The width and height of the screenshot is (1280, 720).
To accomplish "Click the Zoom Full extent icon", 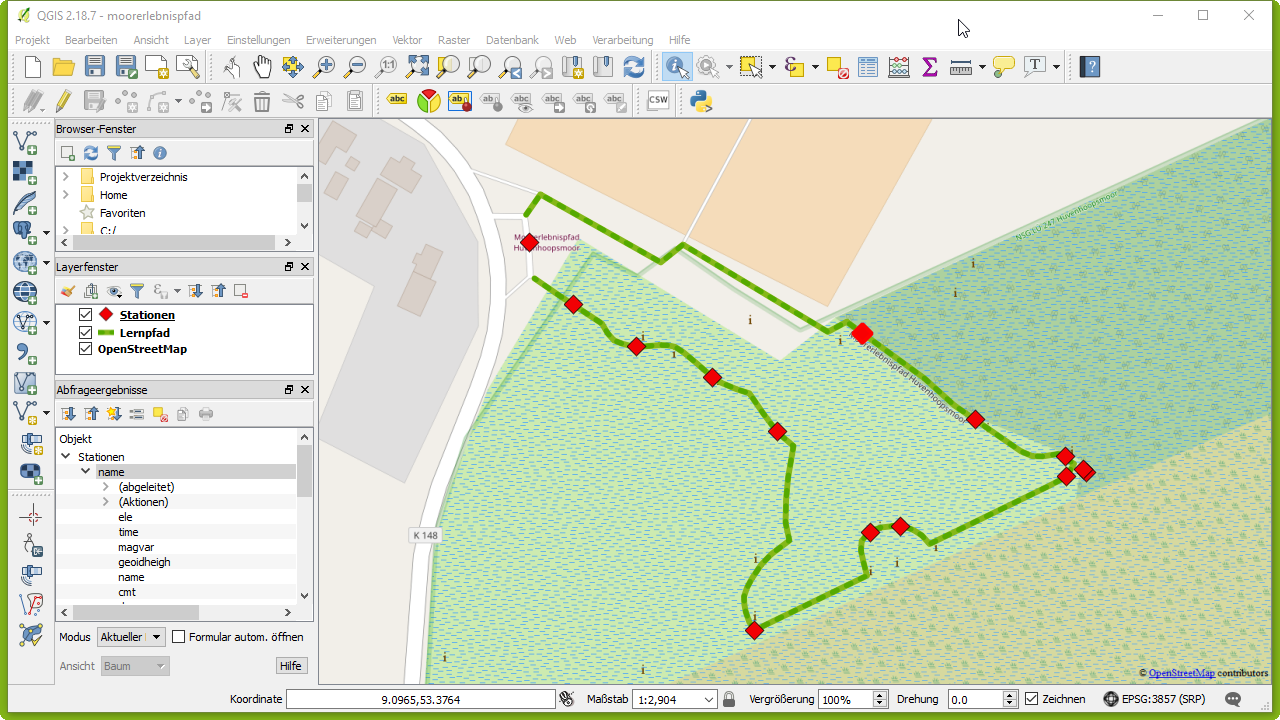I will point(417,67).
